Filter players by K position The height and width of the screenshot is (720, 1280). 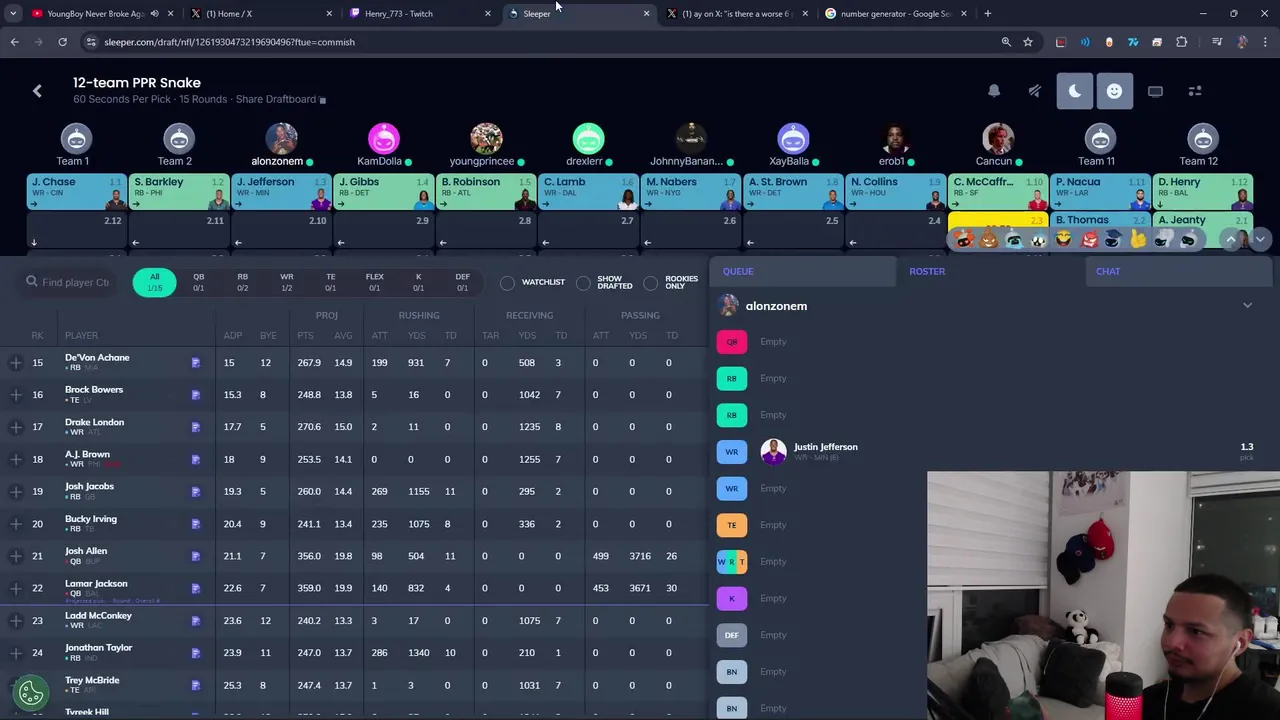(418, 282)
